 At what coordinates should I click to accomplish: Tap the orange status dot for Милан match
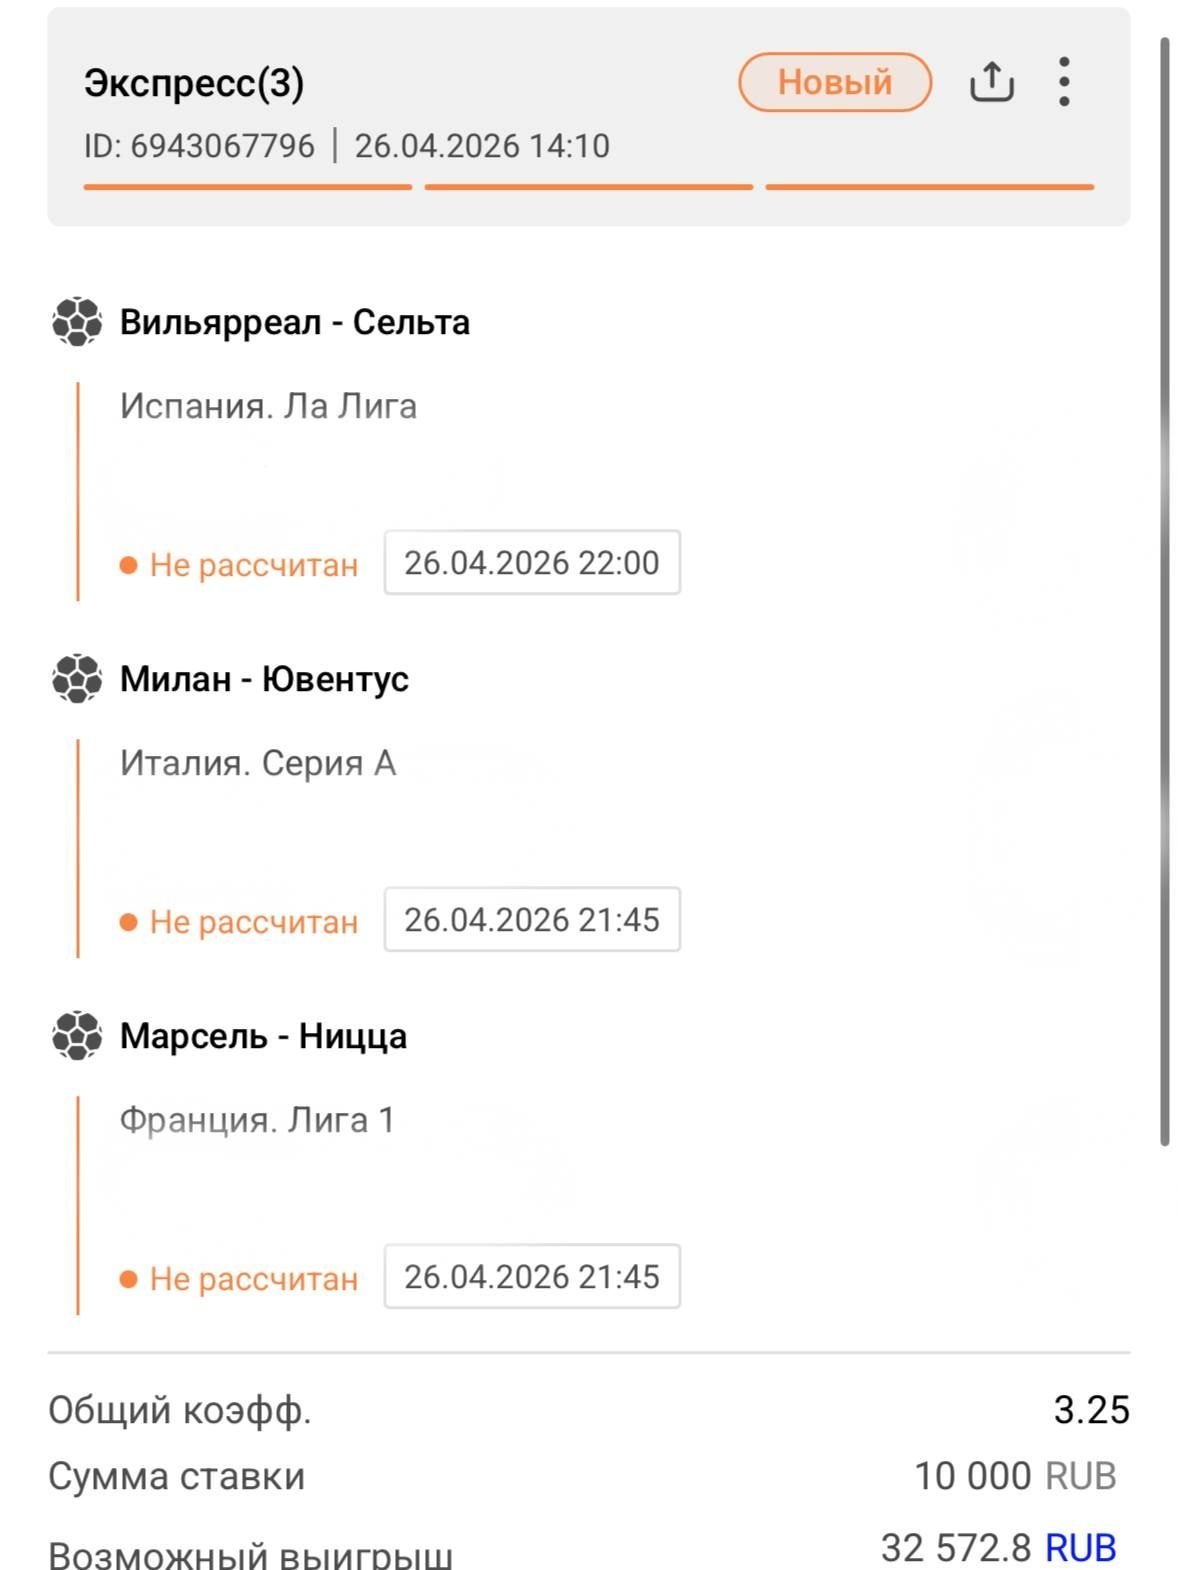(x=128, y=922)
